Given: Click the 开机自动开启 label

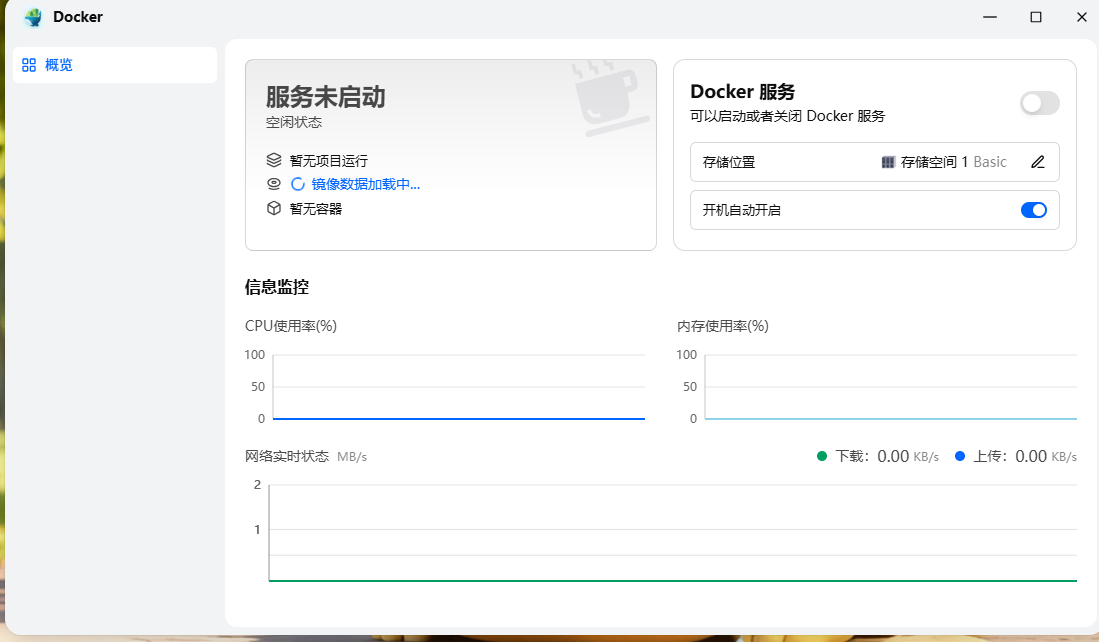Looking at the screenshot, I should click(742, 210).
